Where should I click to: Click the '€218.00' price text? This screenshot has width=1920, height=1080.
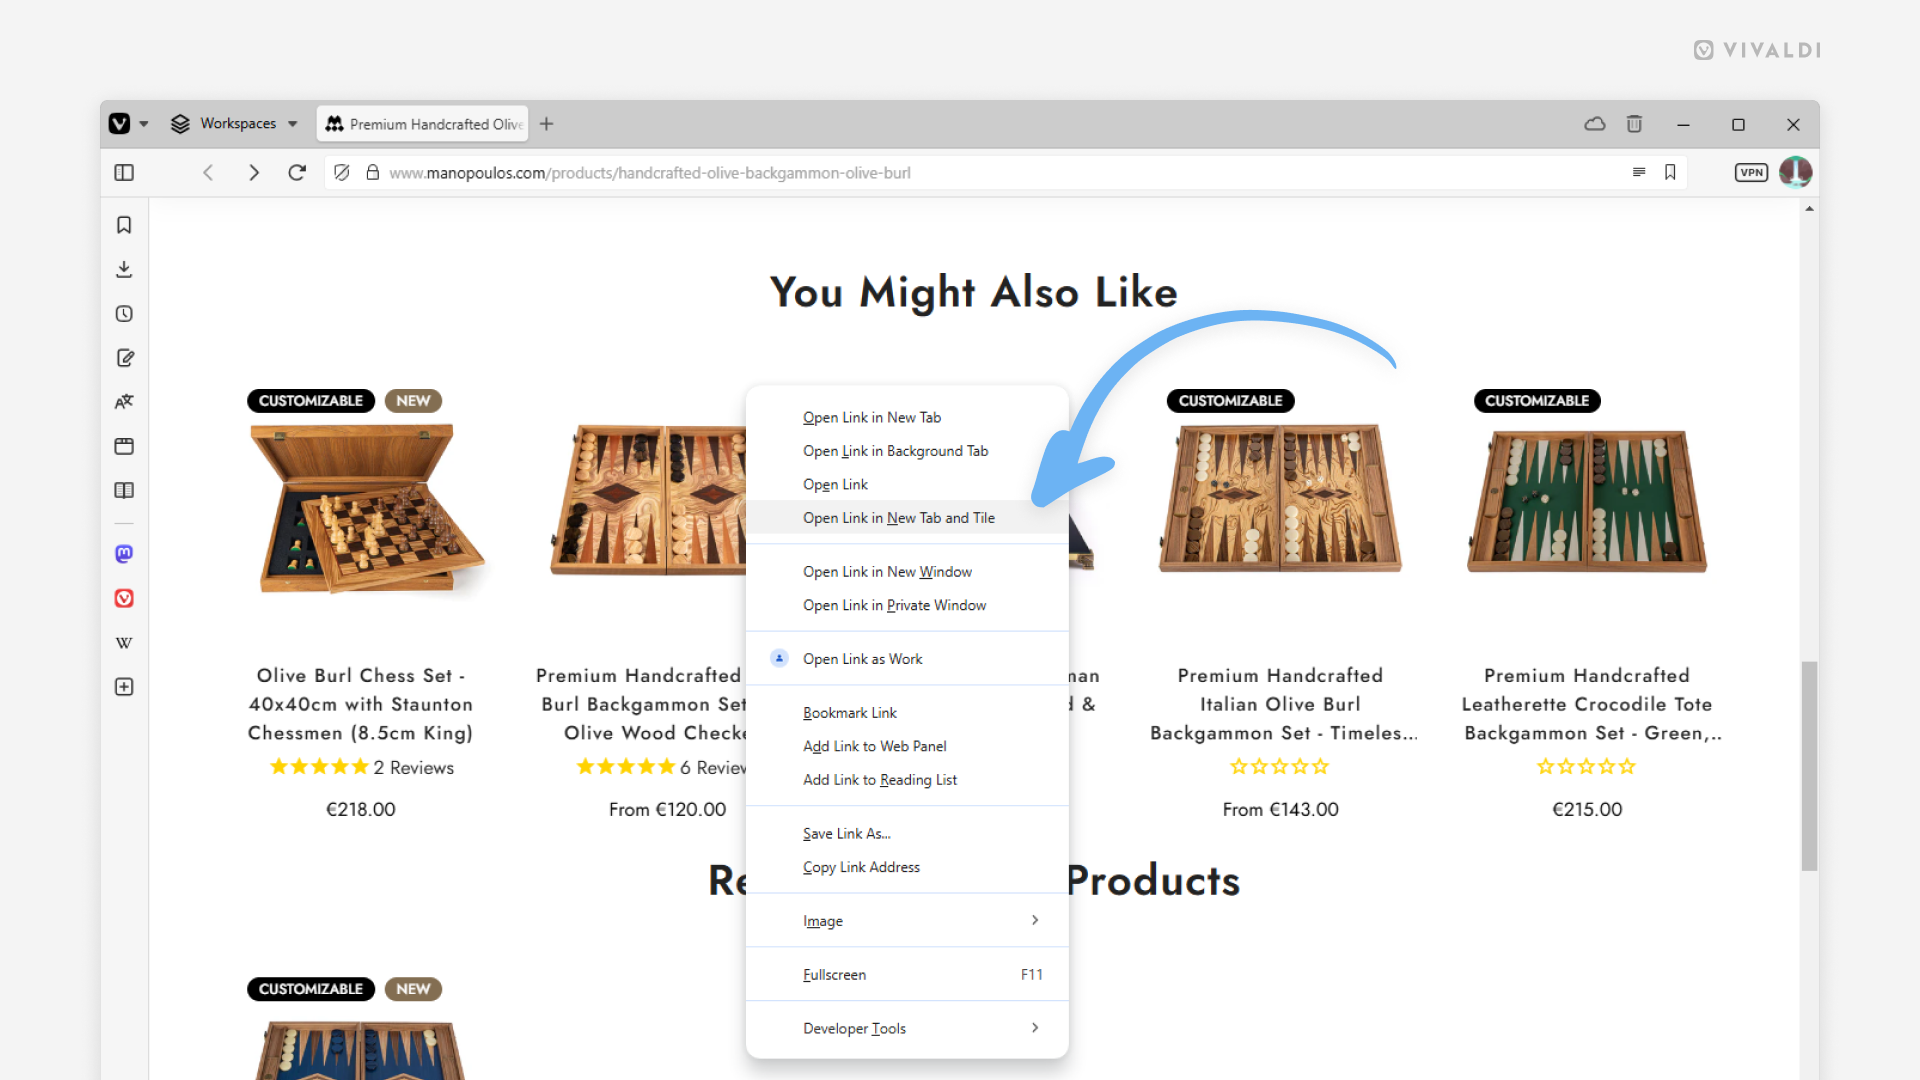point(361,810)
